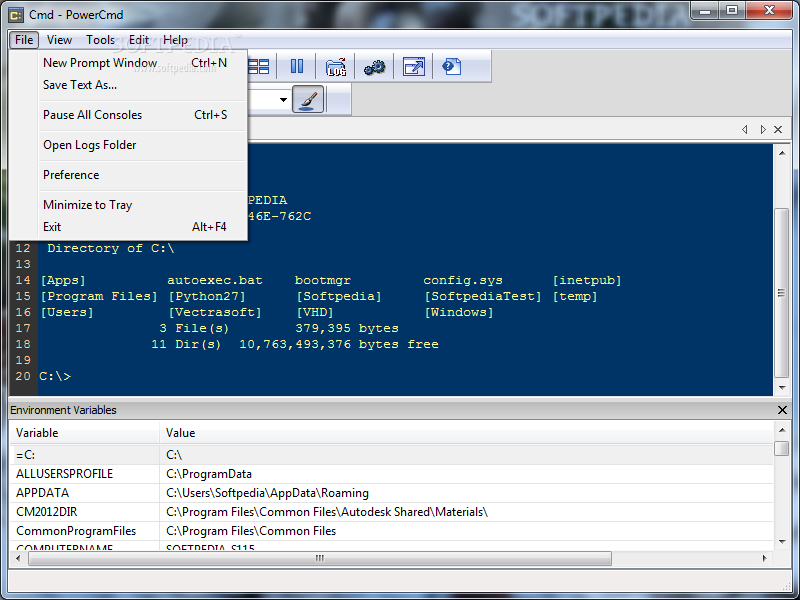Click line number 20 in gutter
Screen dimensions: 800x600
pos(23,377)
